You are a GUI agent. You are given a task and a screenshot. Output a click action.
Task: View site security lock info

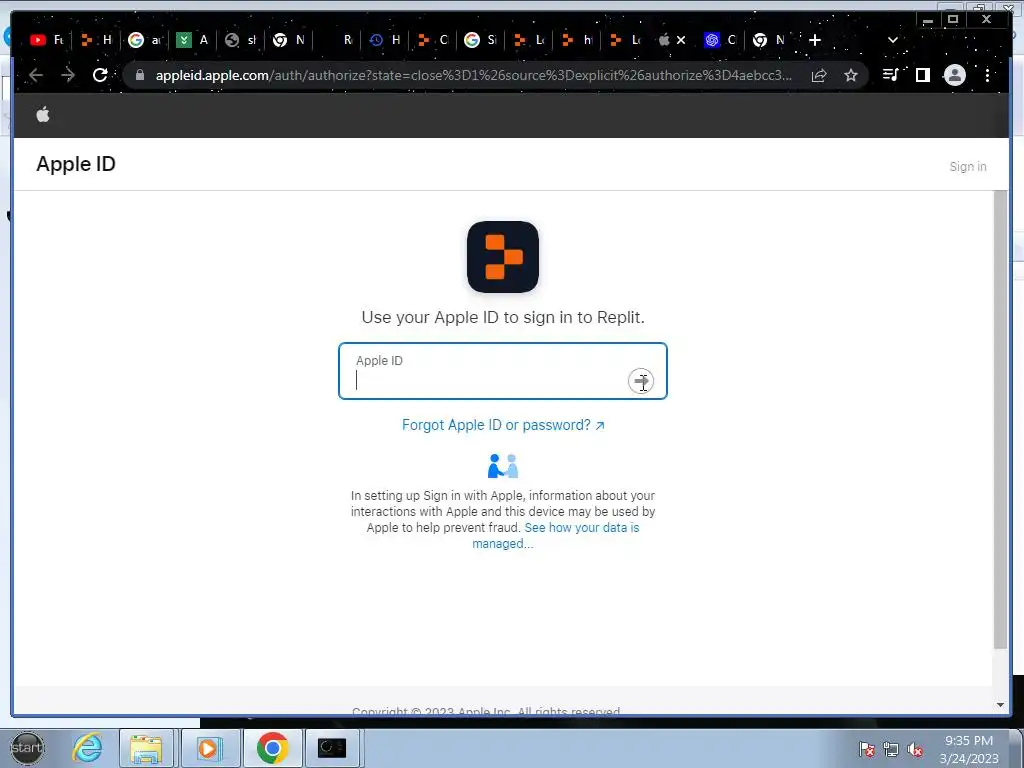[x=139, y=75]
